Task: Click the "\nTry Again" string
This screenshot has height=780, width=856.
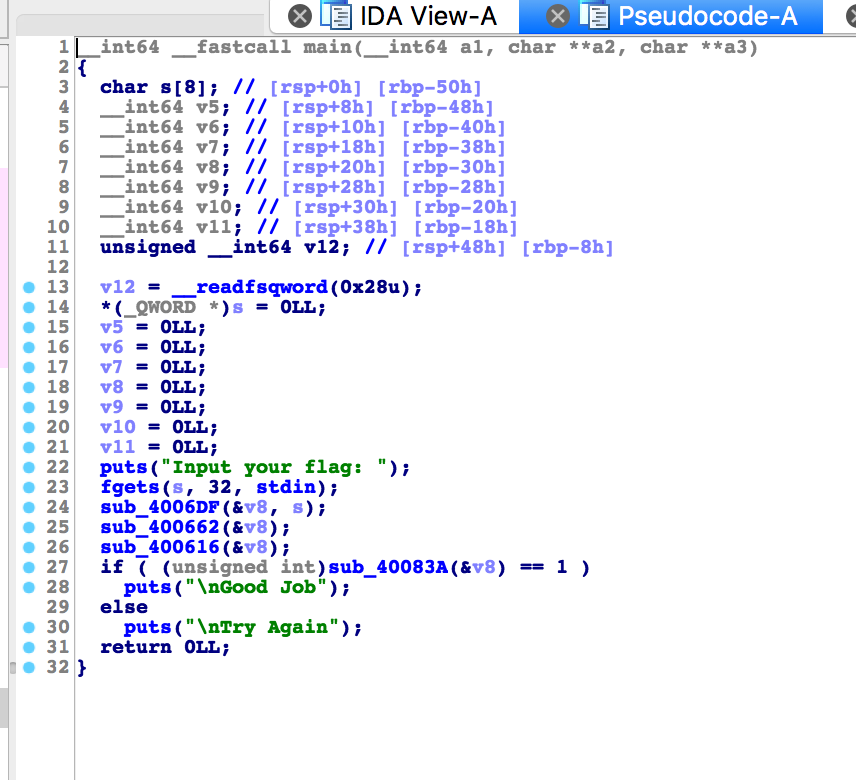Action: pyautogui.click(x=261, y=627)
